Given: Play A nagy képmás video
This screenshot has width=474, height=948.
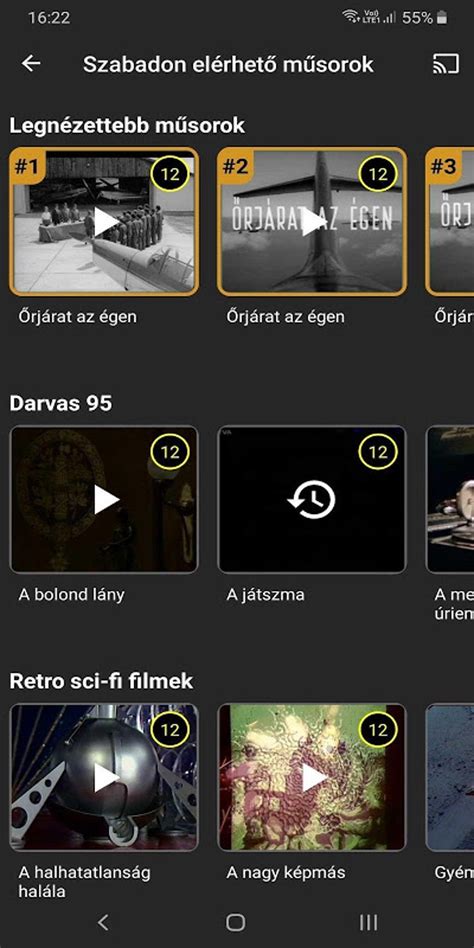Looking at the screenshot, I should [313, 778].
